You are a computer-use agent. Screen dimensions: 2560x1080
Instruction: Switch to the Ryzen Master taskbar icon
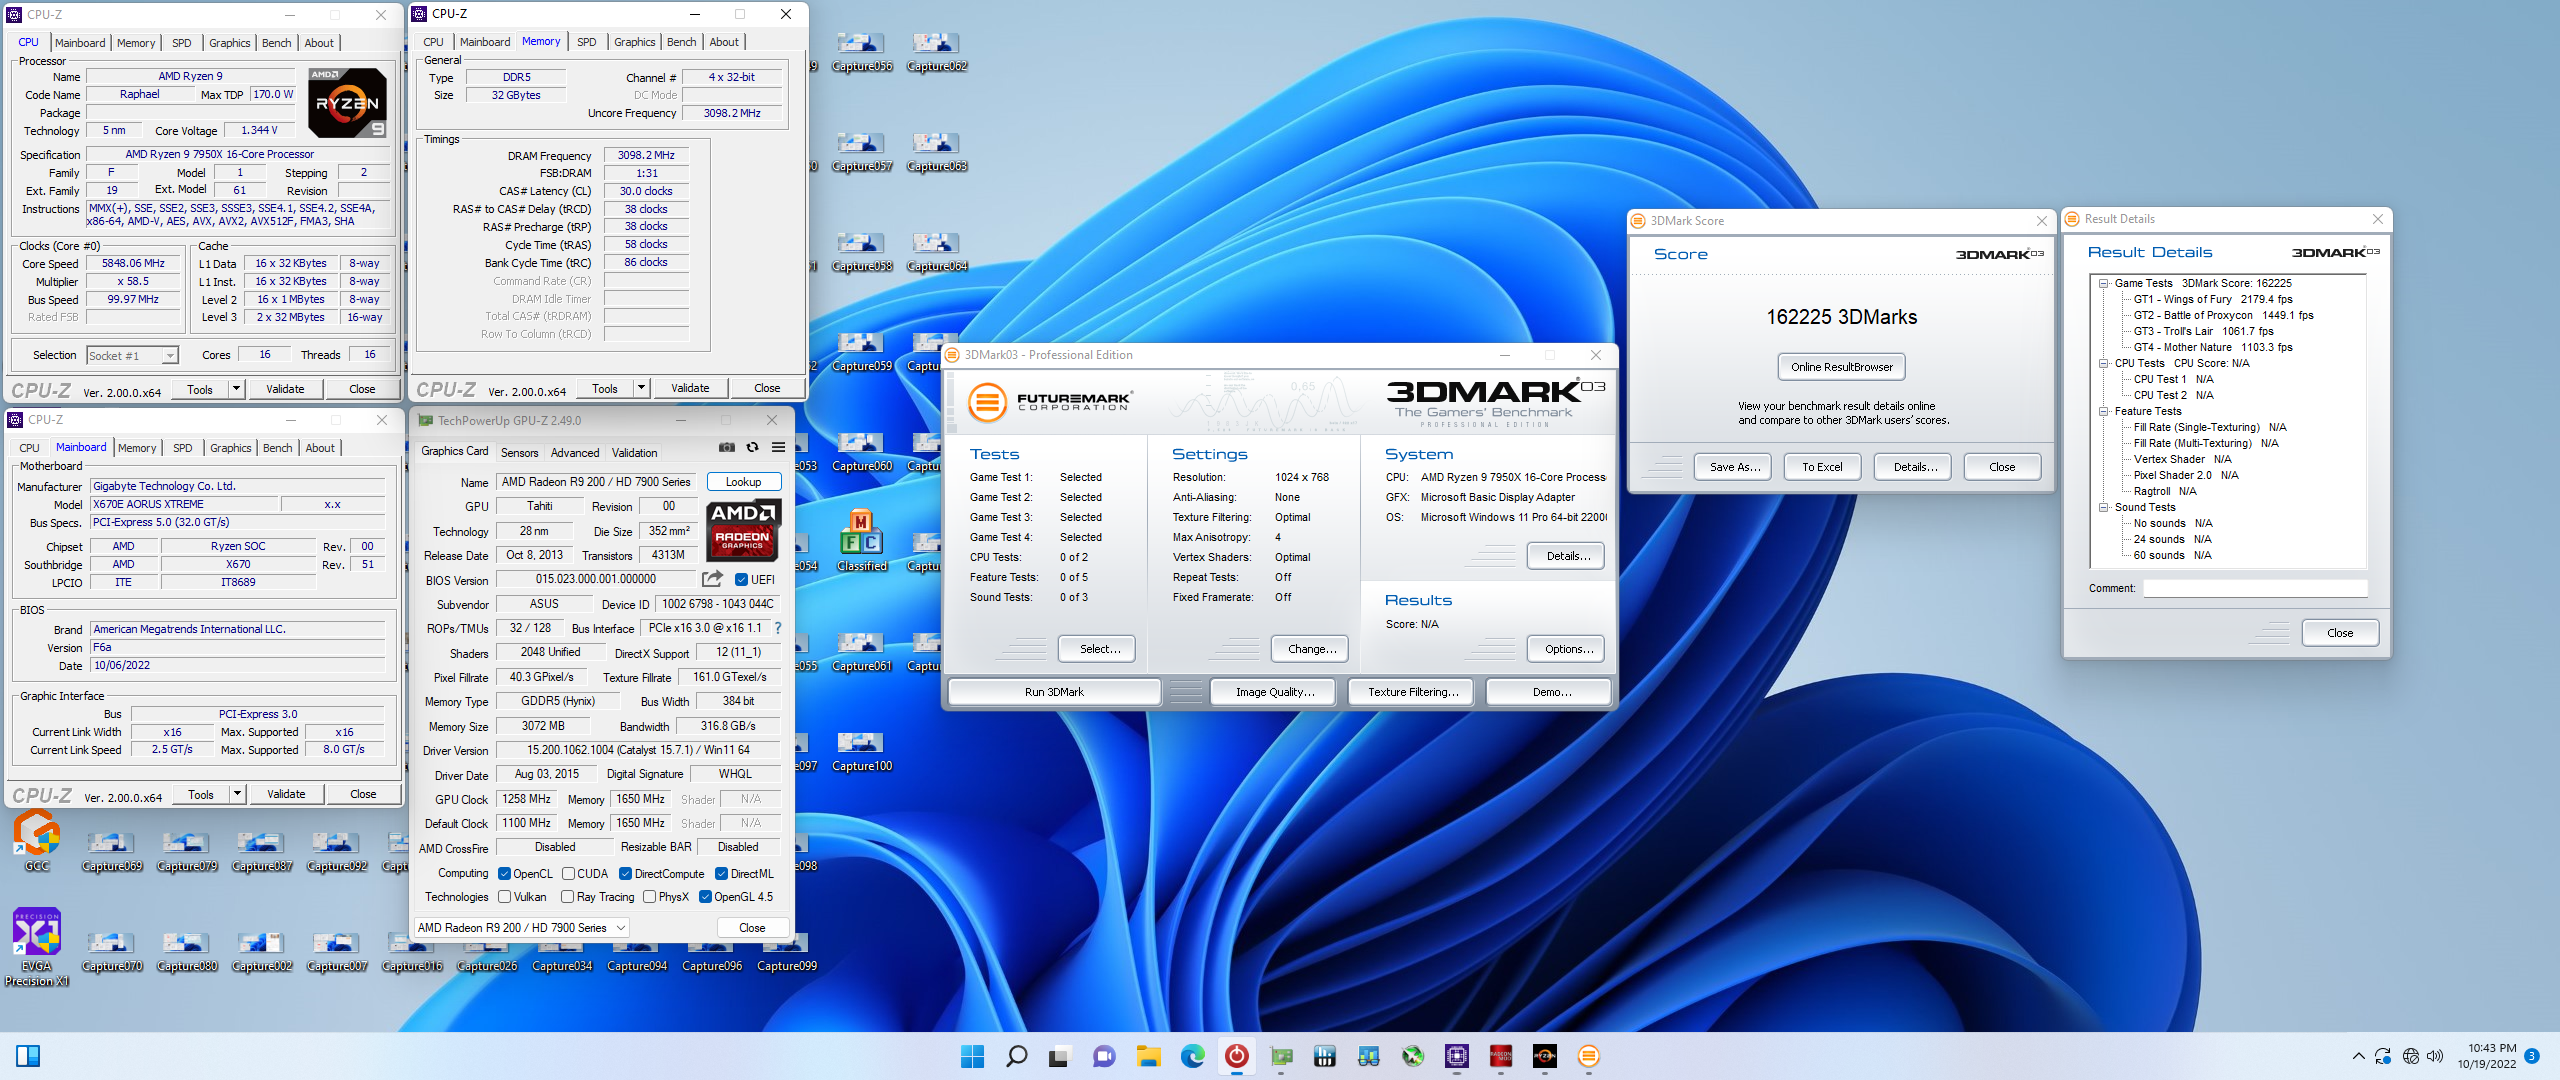[x=1544, y=1056]
